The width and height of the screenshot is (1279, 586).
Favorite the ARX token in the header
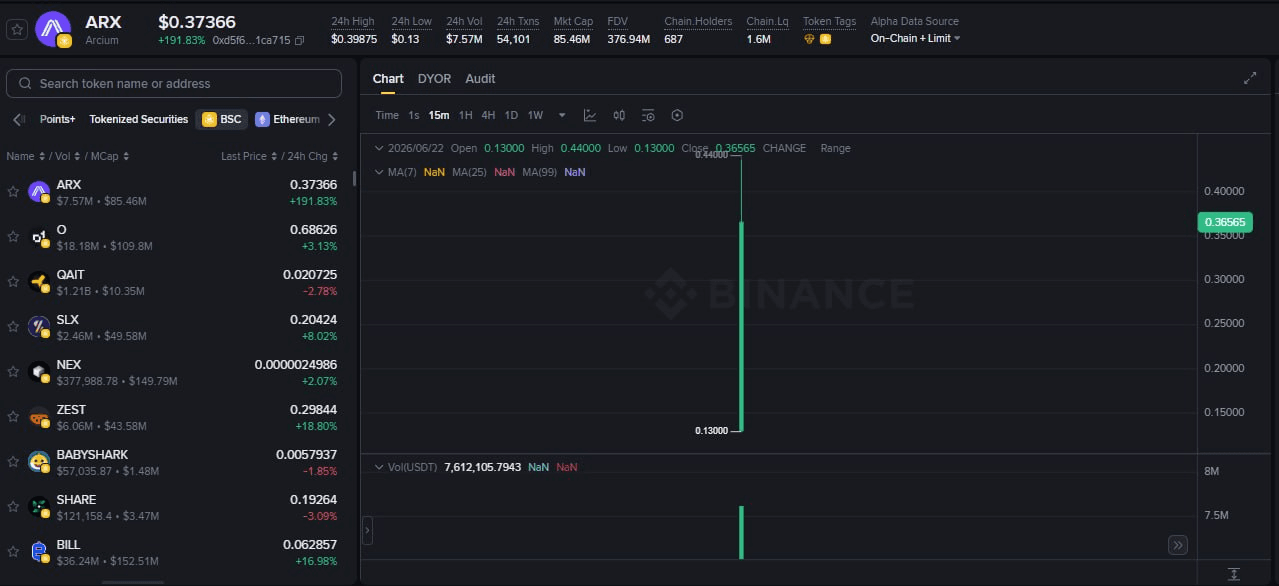16,29
